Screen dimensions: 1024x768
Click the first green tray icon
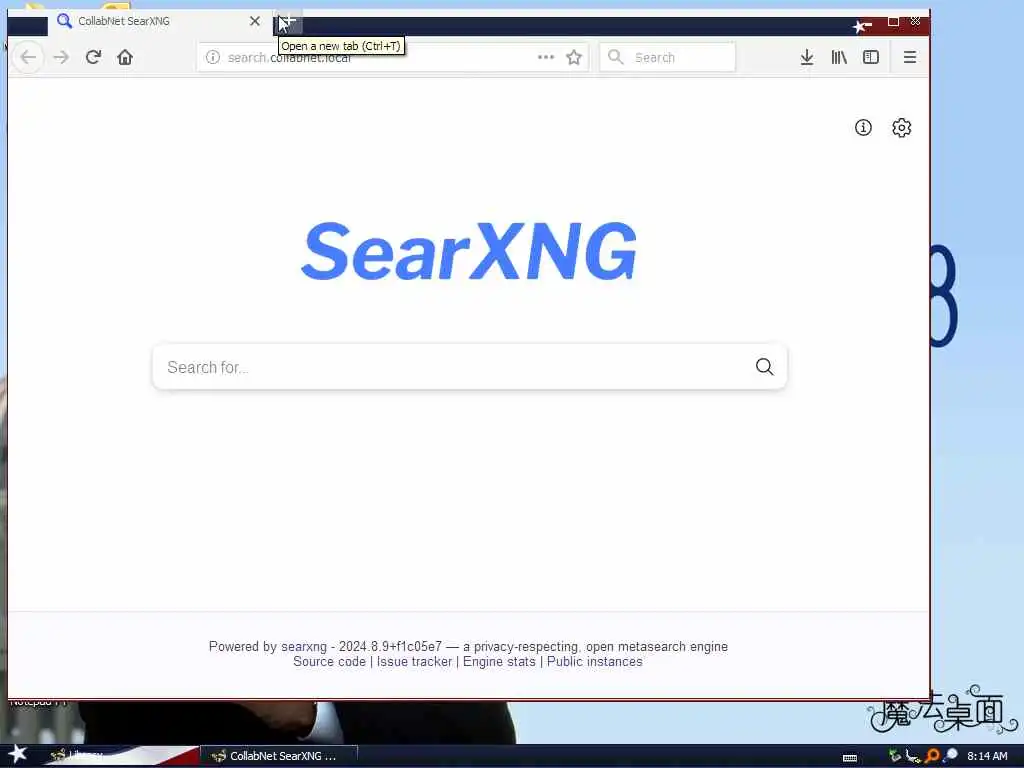pos(895,756)
